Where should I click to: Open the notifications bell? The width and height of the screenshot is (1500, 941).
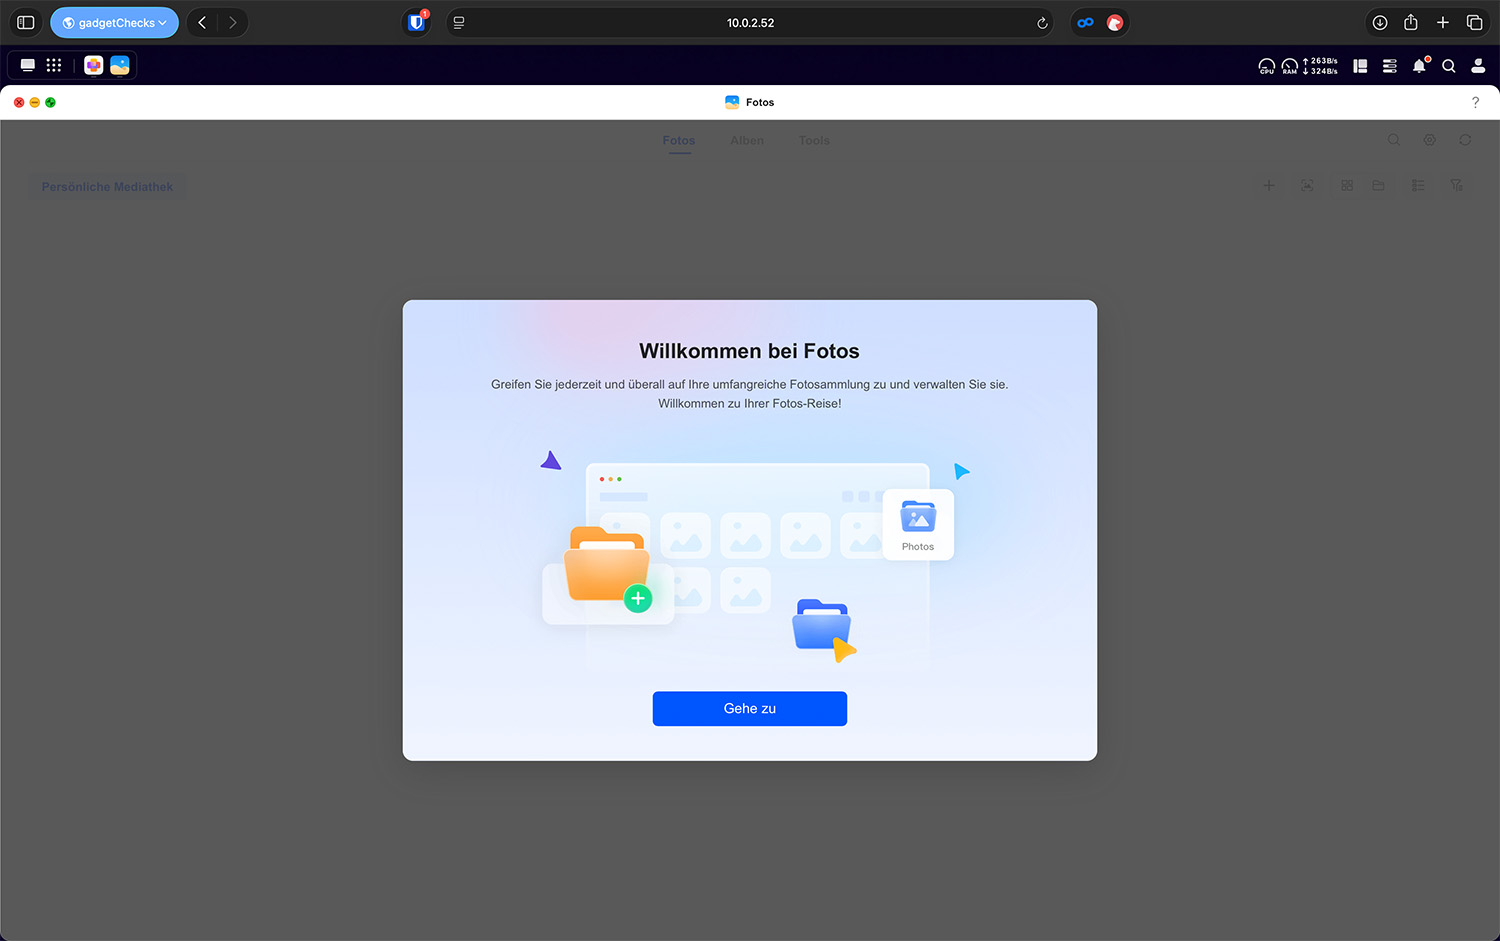coord(1419,66)
